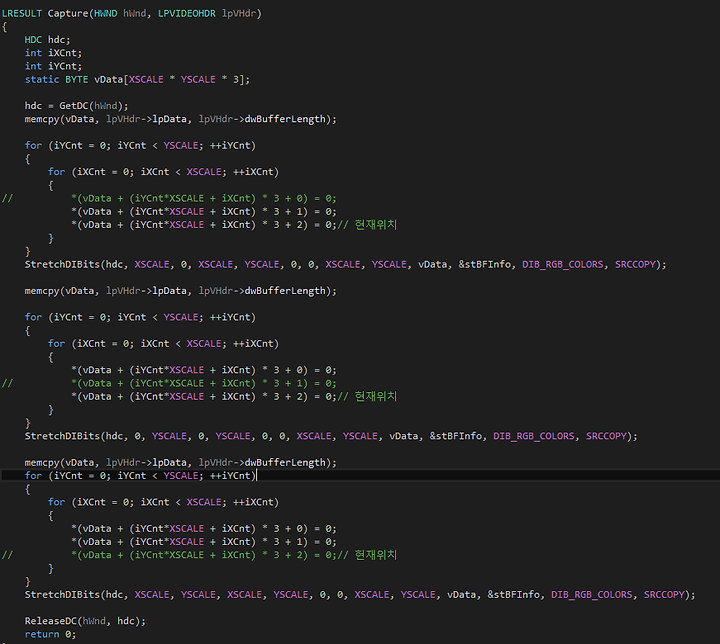
Task: Click StretchDIBits call starting "hdc, XSCALE, YSCALE, XSCALE"
Action: pyautogui.click(x=360, y=595)
